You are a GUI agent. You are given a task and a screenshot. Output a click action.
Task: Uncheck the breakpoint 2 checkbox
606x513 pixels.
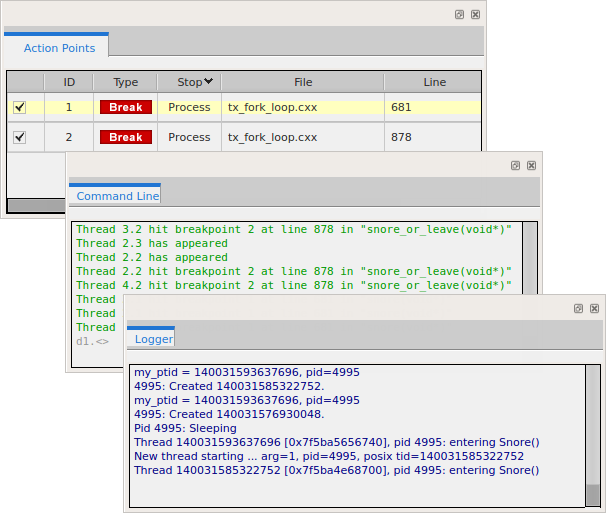20,137
